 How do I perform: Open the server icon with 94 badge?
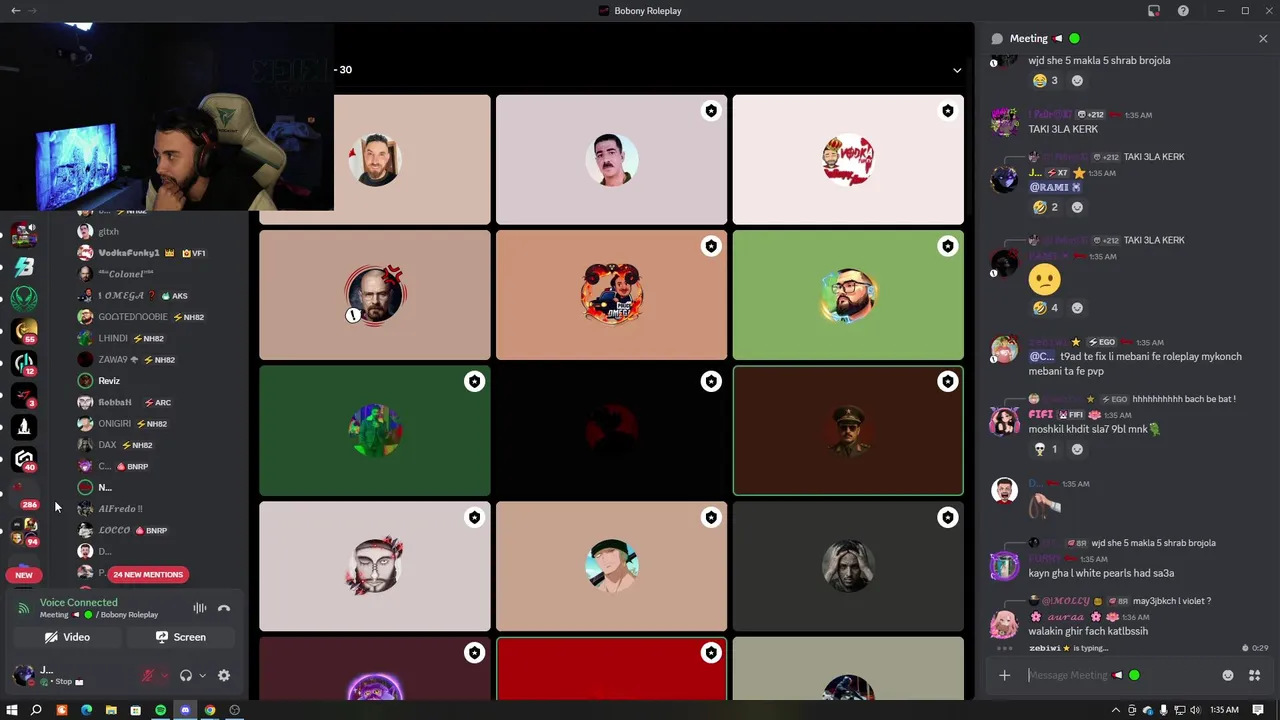point(24,531)
